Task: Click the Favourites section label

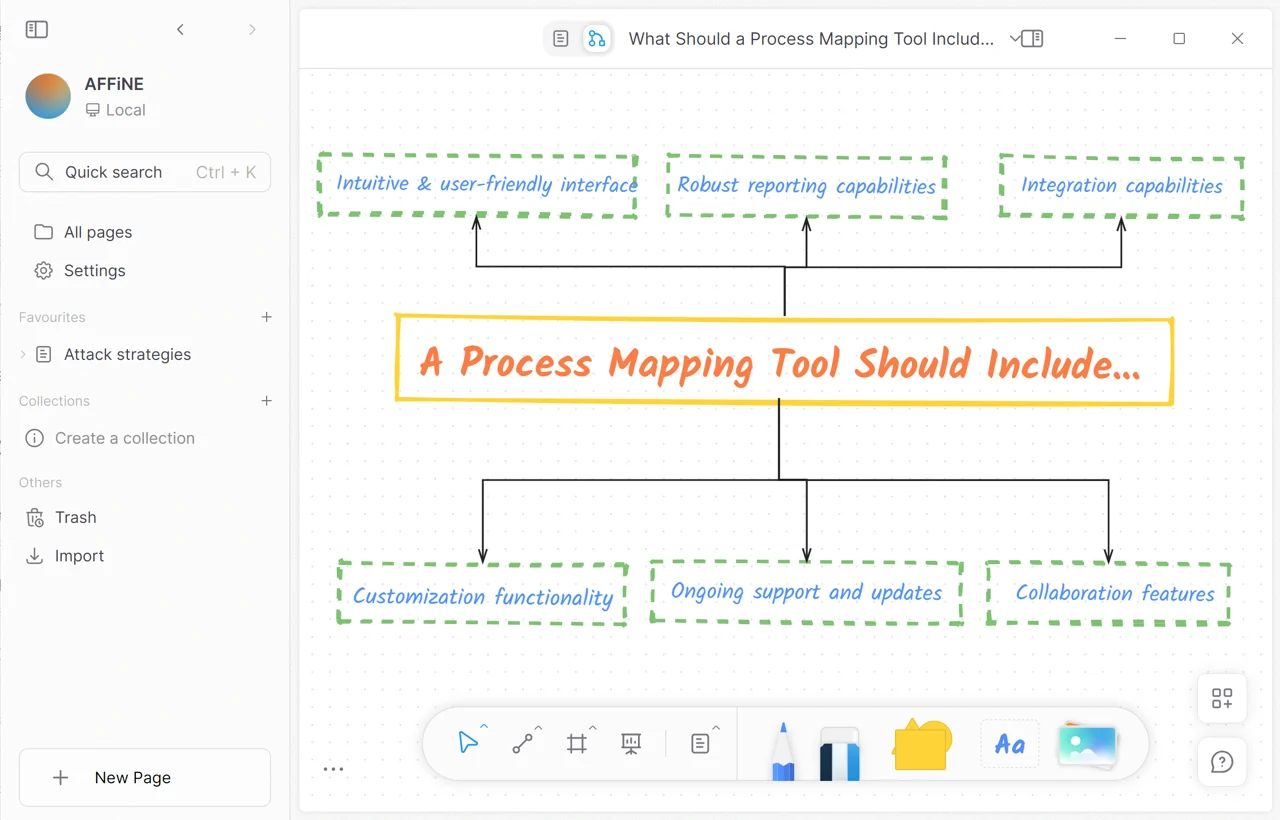Action: point(52,317)
